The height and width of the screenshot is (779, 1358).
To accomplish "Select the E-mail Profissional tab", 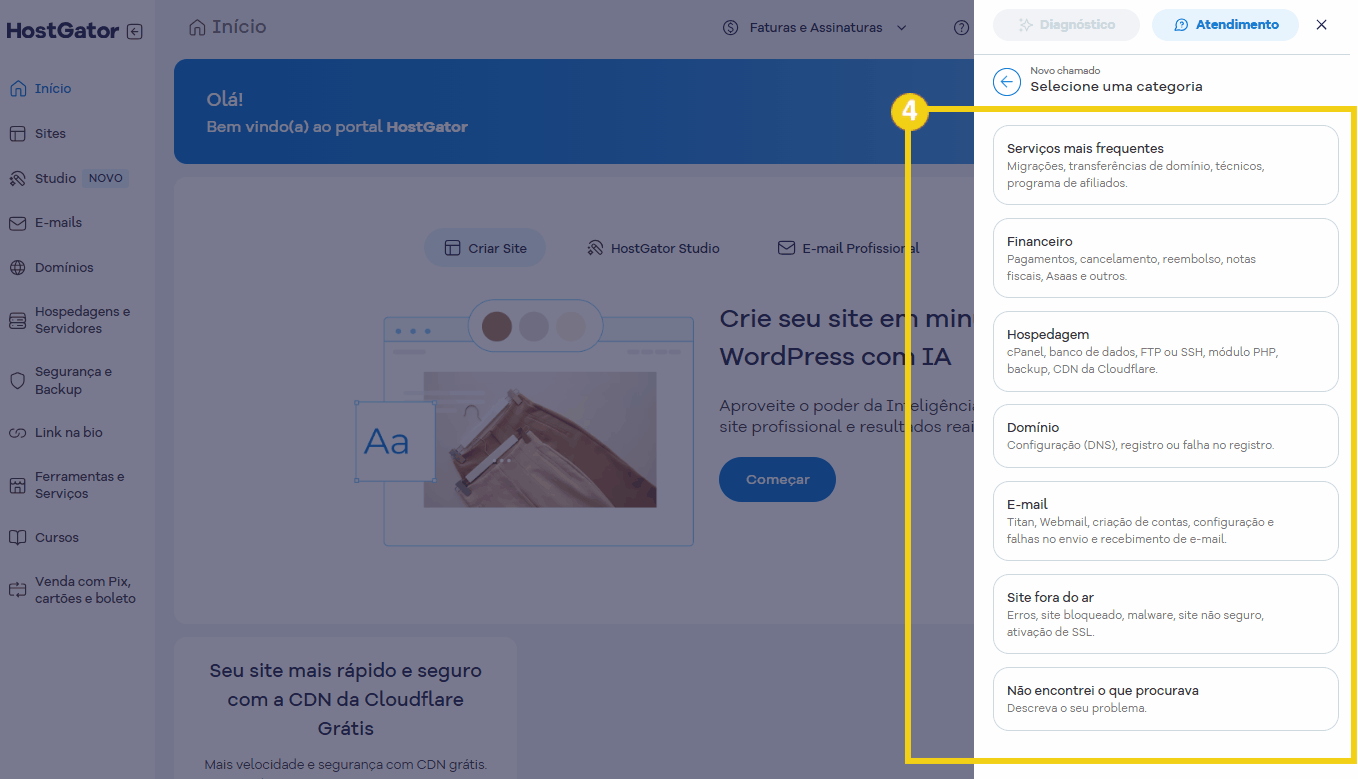I will [x=848, y=248].
